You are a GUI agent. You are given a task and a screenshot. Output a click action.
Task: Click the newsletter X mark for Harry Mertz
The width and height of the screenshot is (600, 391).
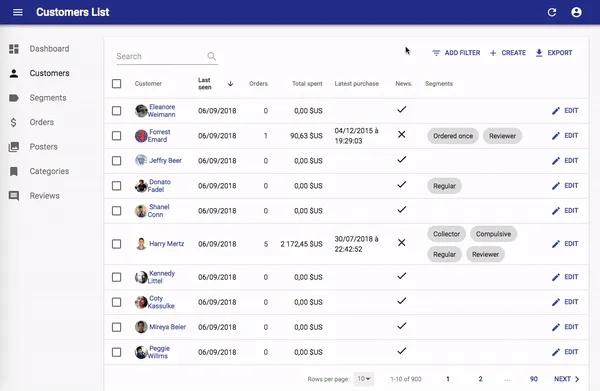401,243
